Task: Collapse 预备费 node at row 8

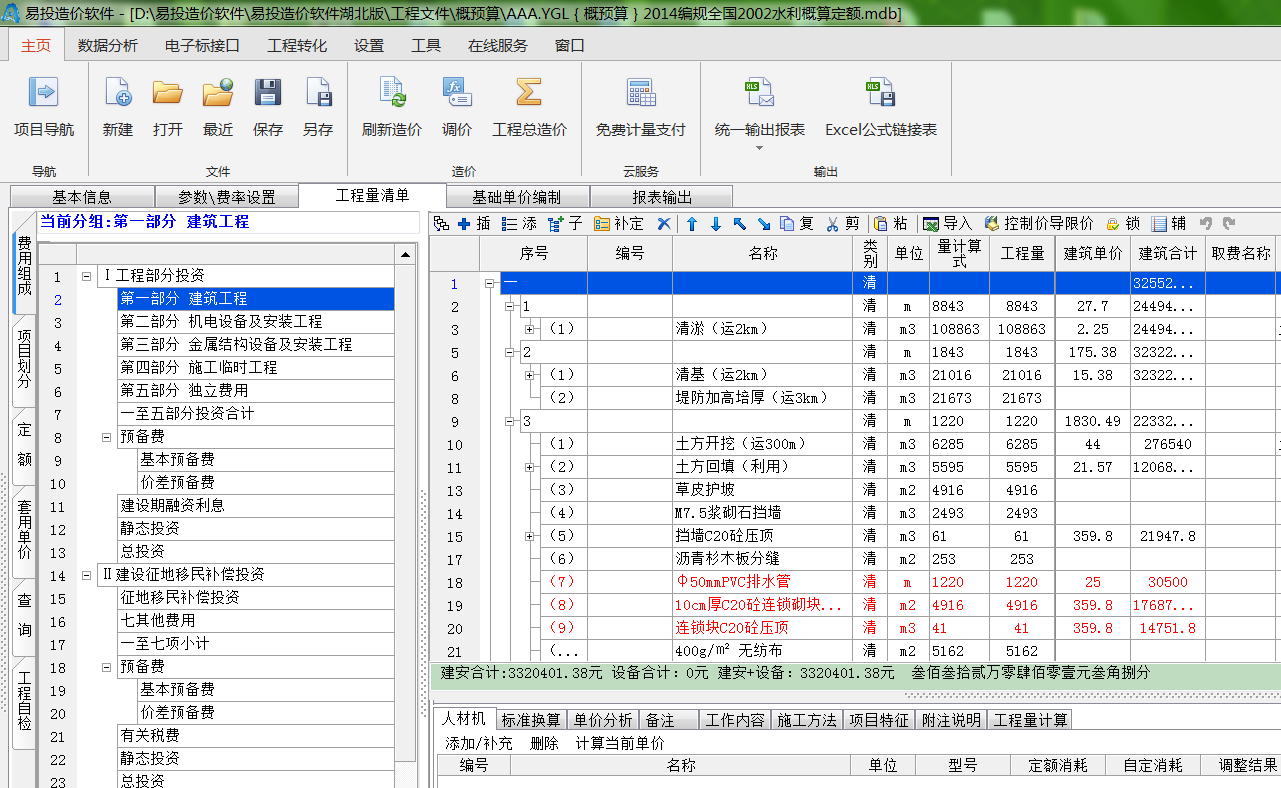Action: point(107,437)
